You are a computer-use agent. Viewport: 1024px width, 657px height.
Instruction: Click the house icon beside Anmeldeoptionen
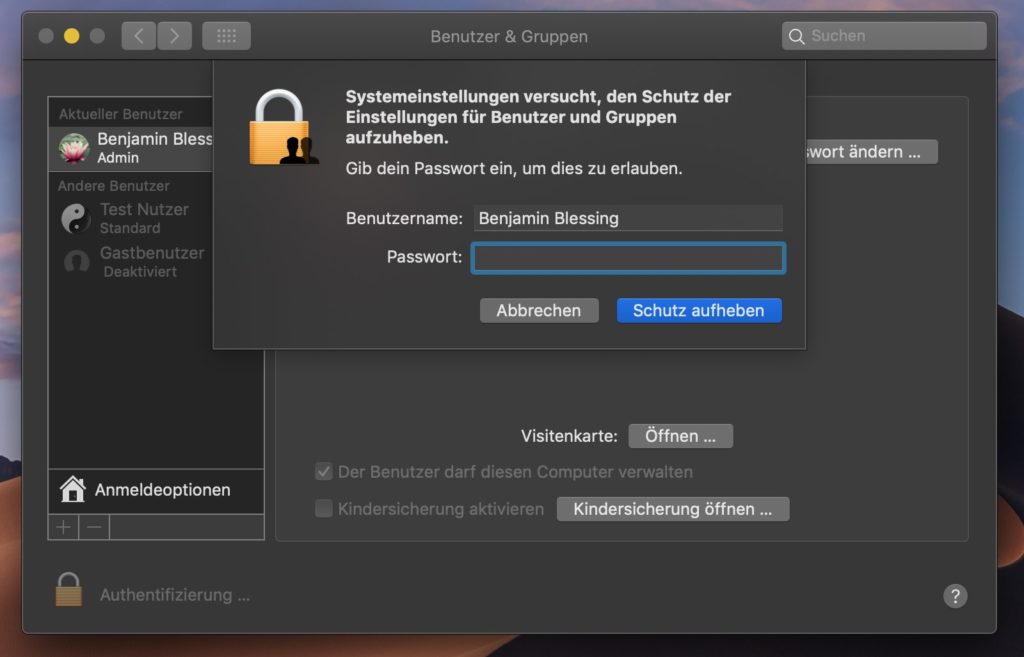point(72,489)
